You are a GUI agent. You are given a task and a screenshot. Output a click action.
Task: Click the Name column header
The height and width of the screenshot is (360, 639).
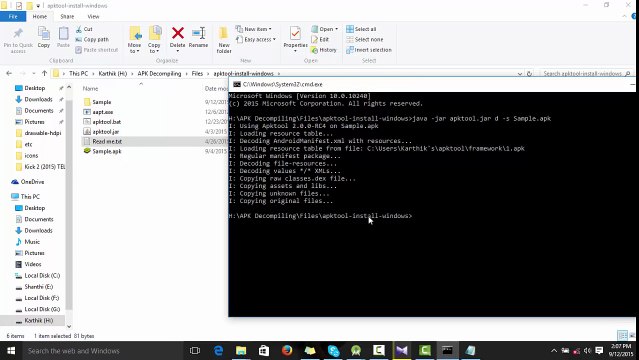(90, 88)
